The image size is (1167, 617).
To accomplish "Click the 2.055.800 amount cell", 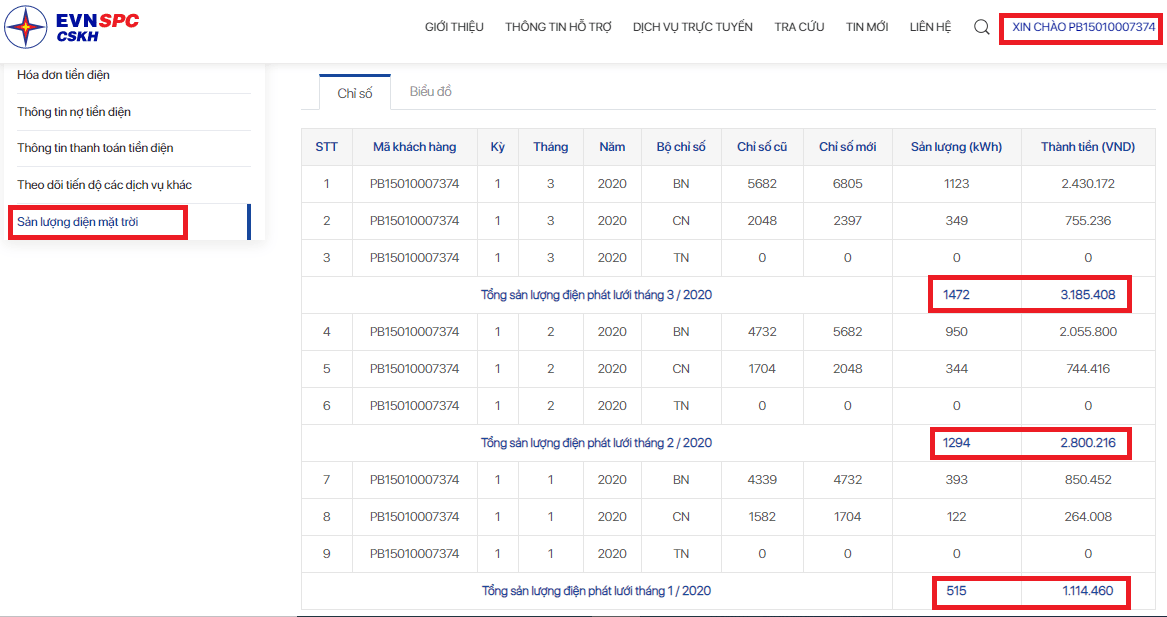I will (x=1088, y=331).
